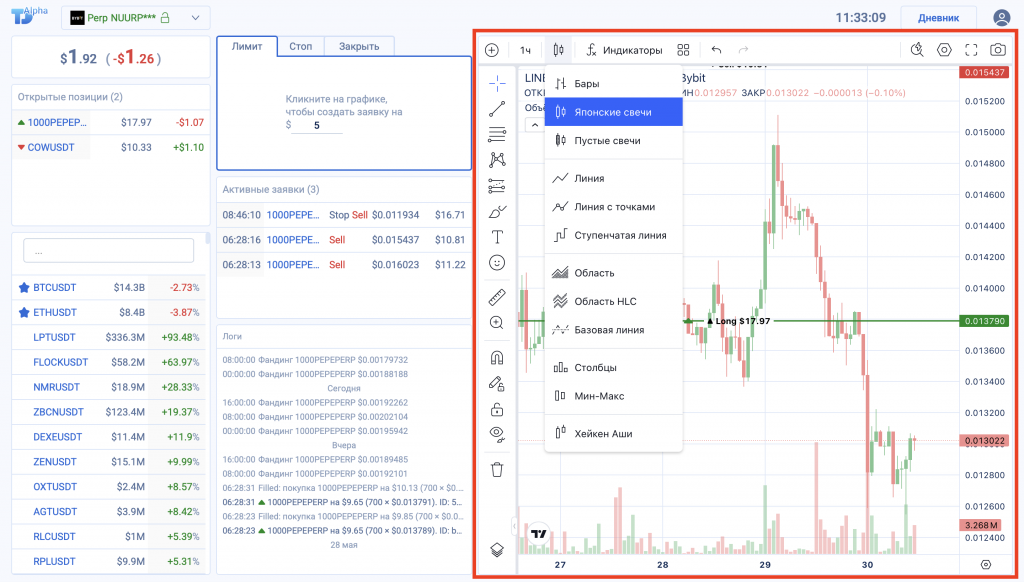1024x582 pixels.
Task: Select the Sell order at $0.016023
Action: tap(344, 265)
